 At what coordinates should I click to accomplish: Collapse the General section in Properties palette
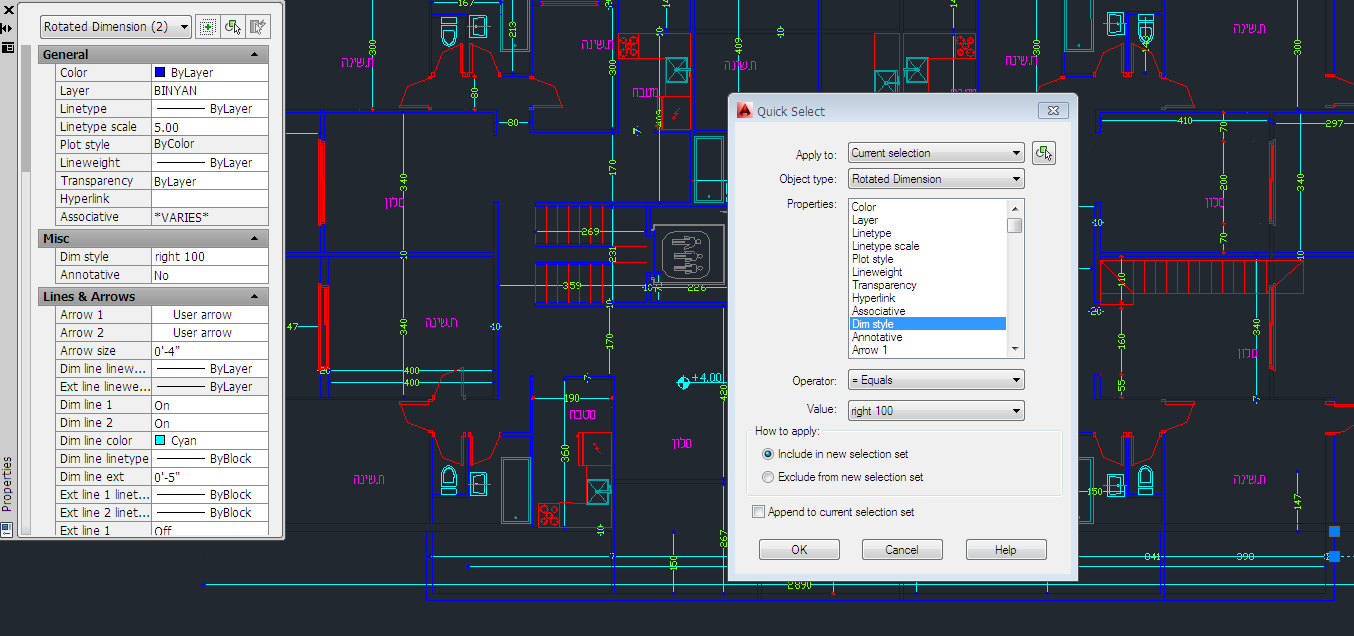point(254,55)
